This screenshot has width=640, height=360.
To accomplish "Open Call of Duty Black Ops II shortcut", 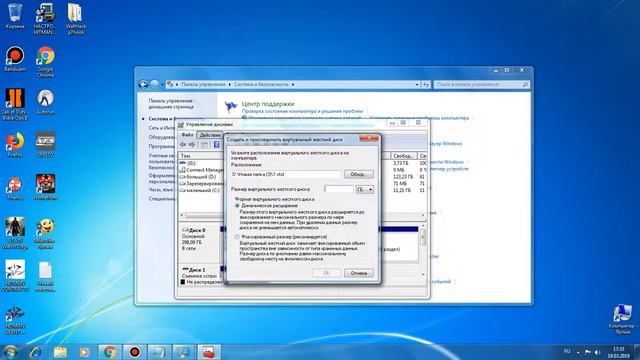I will pos(15,104).
